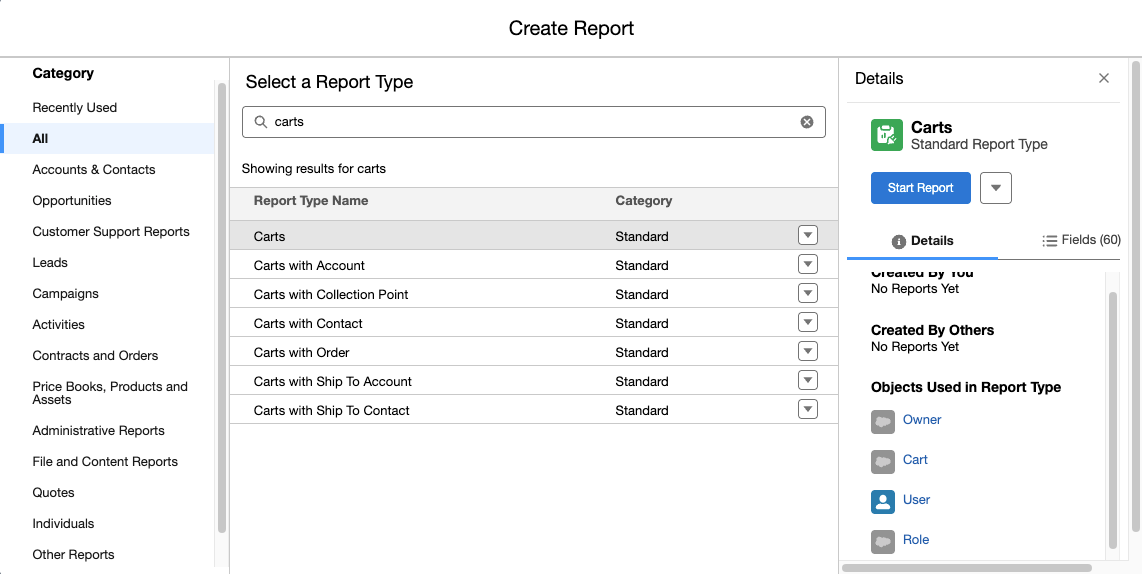The width and height of the screenshot is (1142, 574).
Task: Open File and Content Reports category
Action: 105,462
